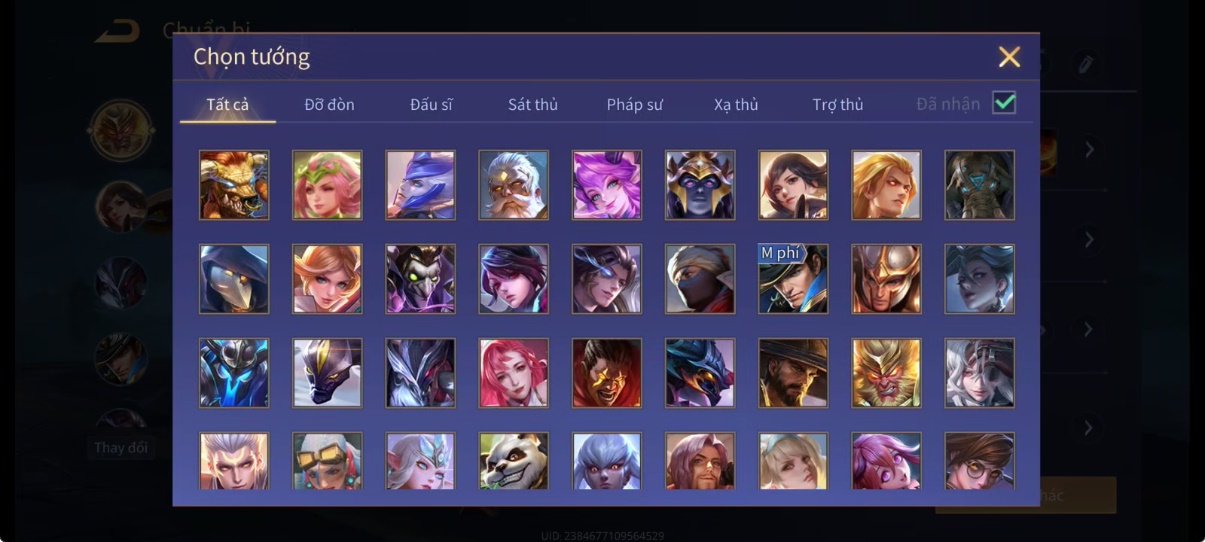Choose the pink-haired girl in third row

click(x=513, y=373)
